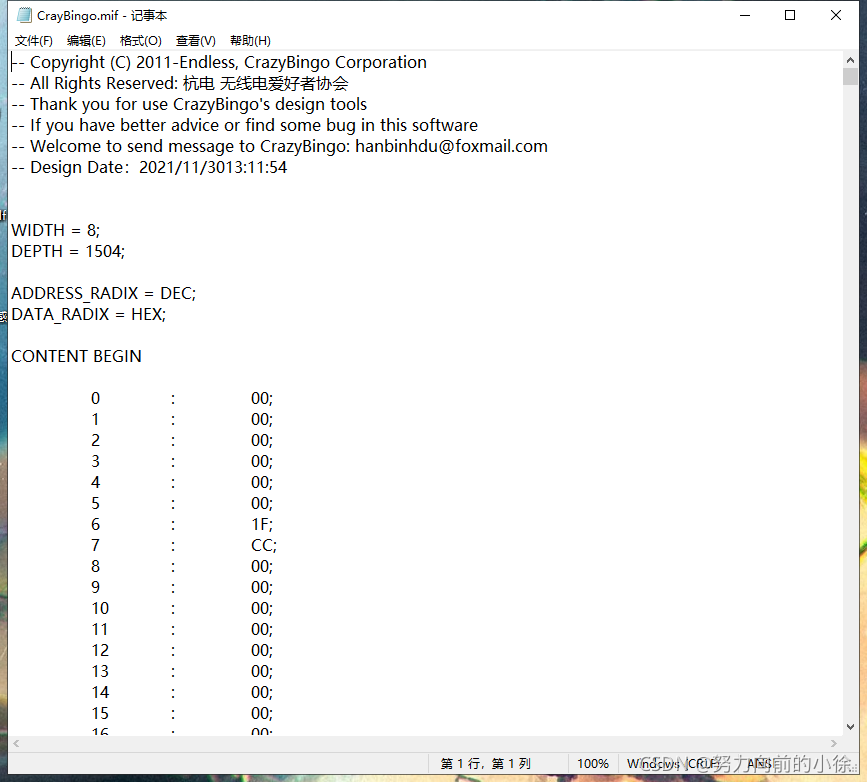
Task: Click the Notepad document icon in the title bar
Action: (22, 15)
